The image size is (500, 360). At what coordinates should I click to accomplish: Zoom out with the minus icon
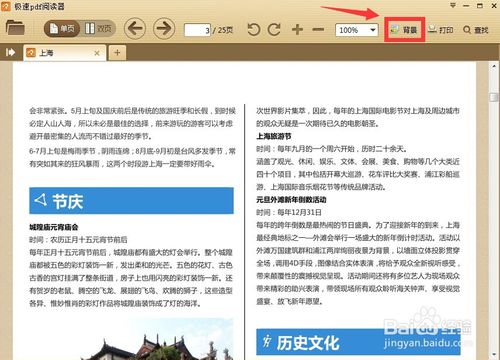click(318, 30)
